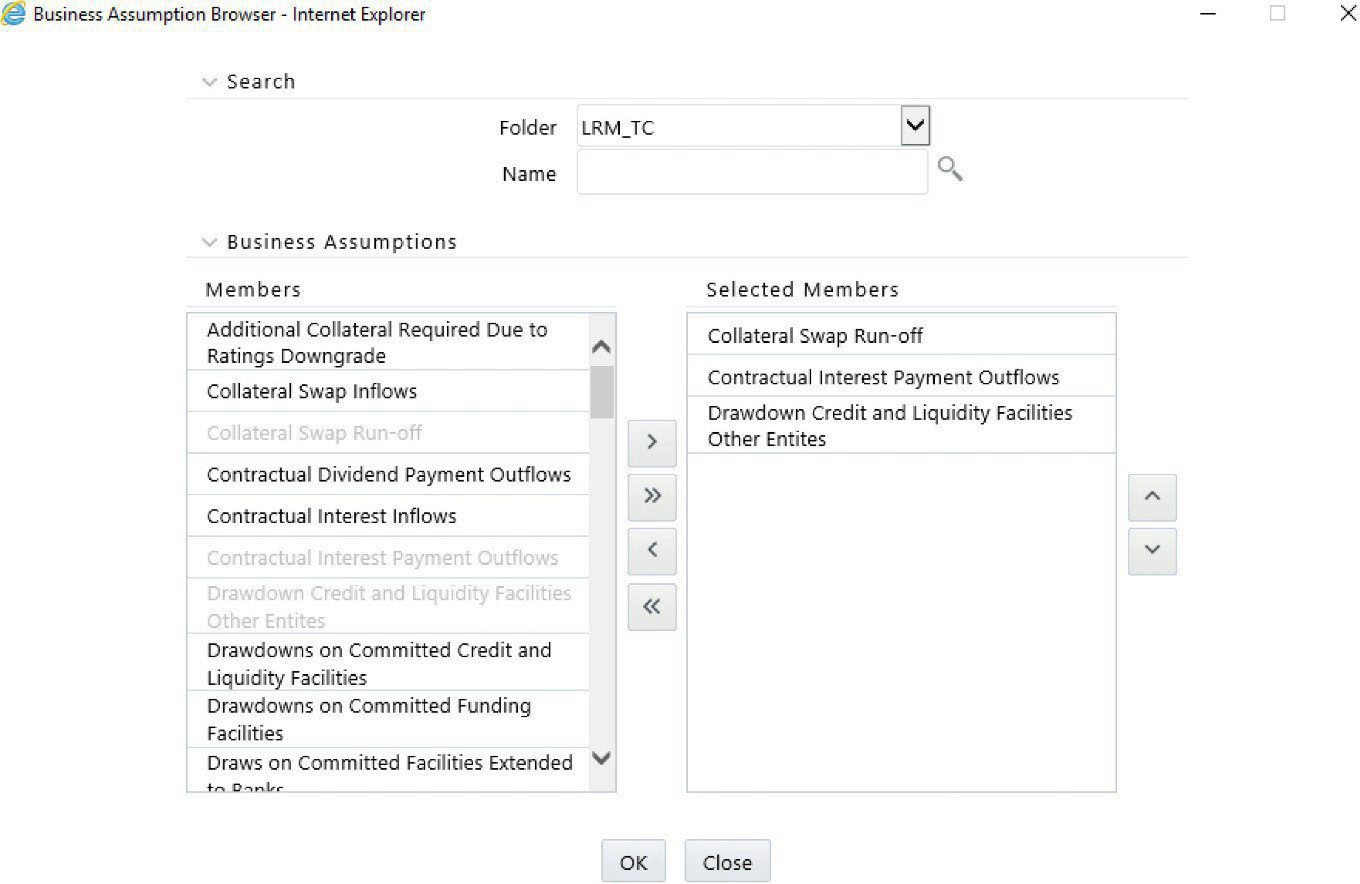The width and height of the screenshot is (1360, 884).
Task: Remove selected member with single left arrow
Action: pos(652,550)
